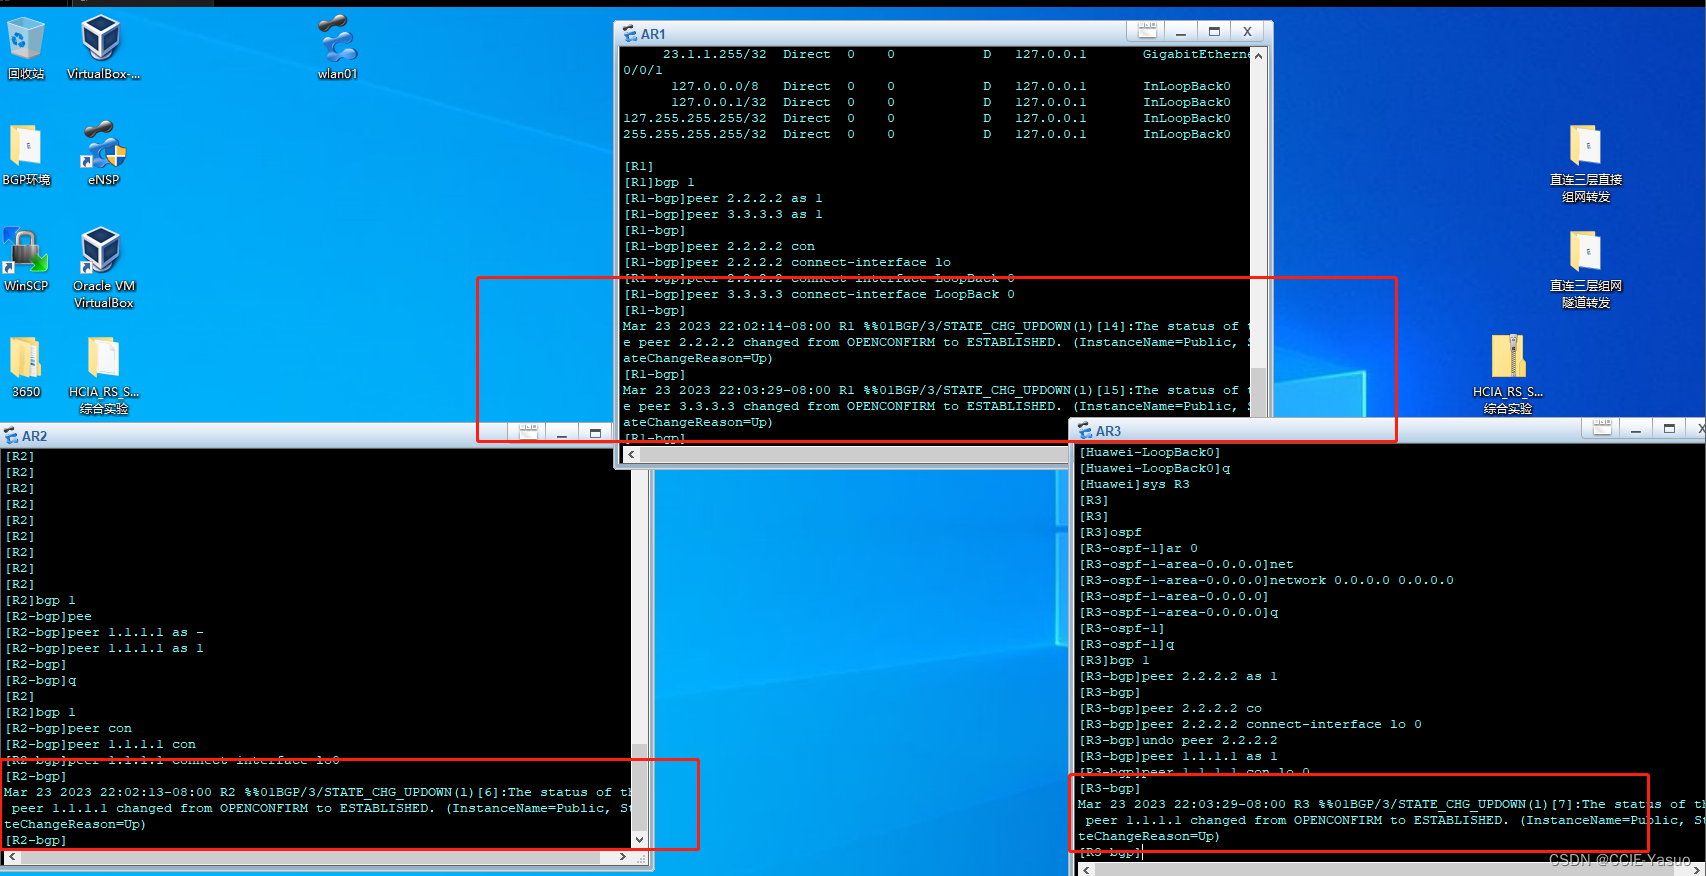Click the AR3 horizontal scrollbar left arrow

click(x=1087, y=870)
